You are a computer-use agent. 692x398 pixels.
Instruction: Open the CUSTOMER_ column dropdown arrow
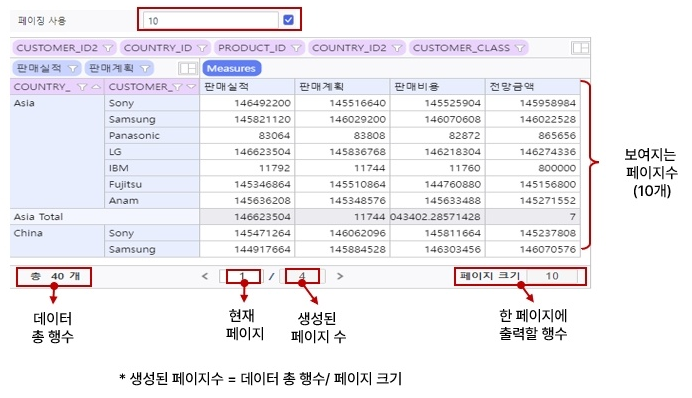click(x=191, y=87)
